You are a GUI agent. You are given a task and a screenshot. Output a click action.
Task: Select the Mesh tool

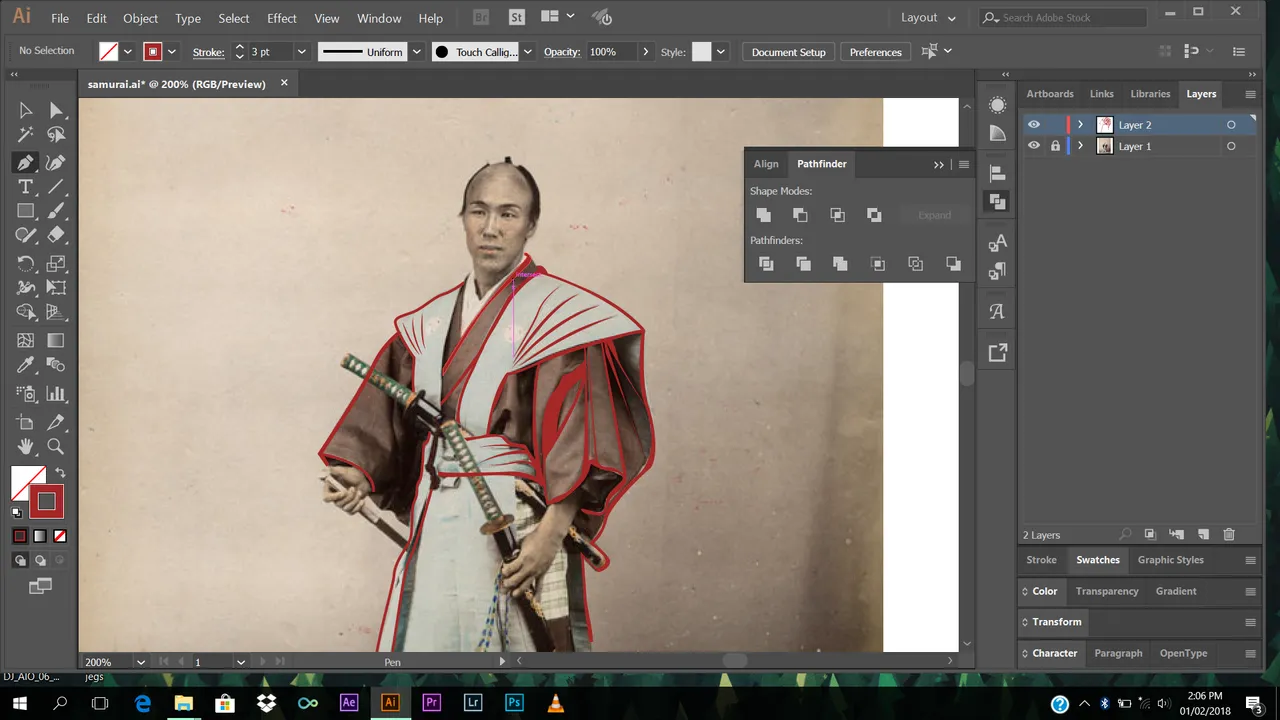click(x=26, y=341)
